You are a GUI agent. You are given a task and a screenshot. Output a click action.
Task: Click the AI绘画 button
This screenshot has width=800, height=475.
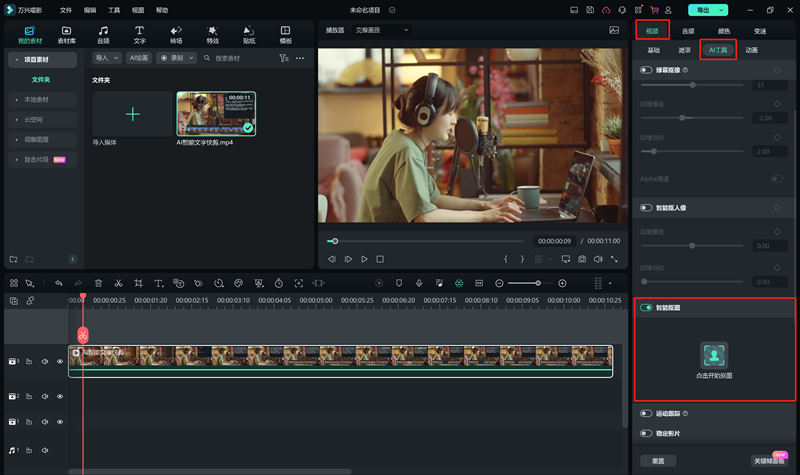pos(139,58)
